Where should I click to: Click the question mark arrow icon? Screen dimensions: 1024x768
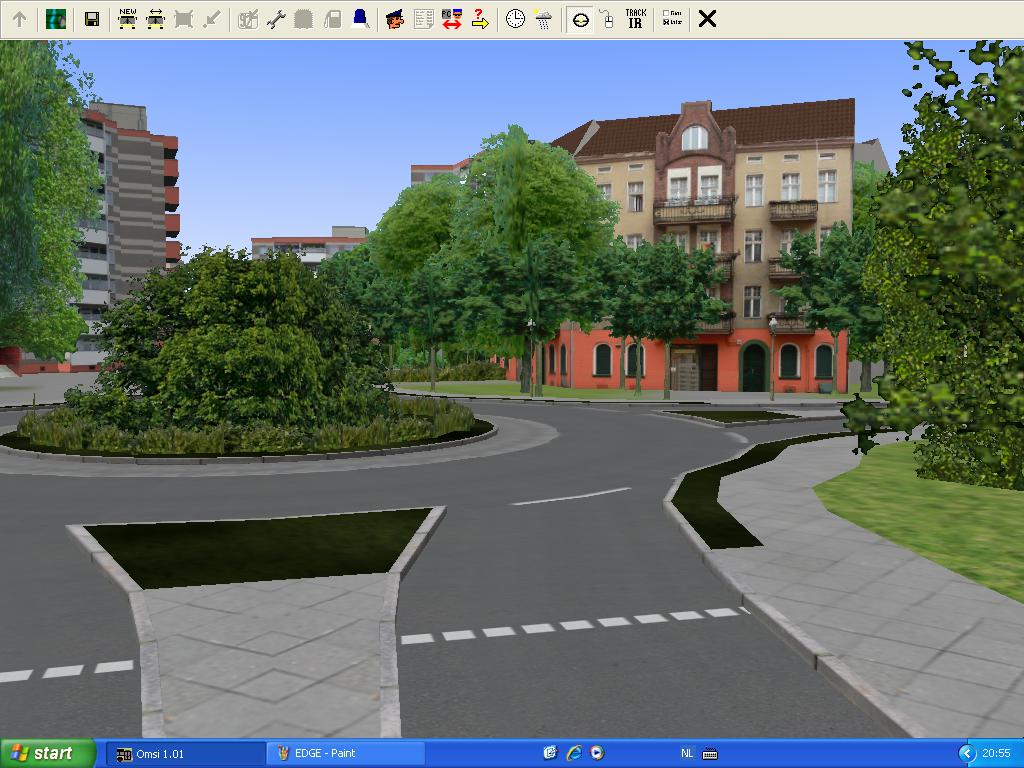pos(480,18)
